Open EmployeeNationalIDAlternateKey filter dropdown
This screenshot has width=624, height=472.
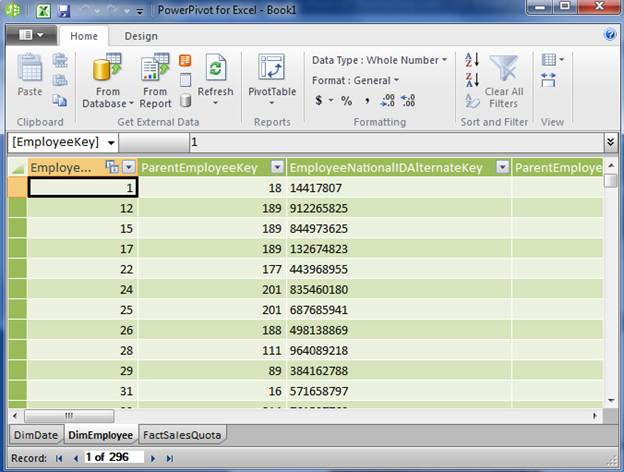tap(503, 167)
